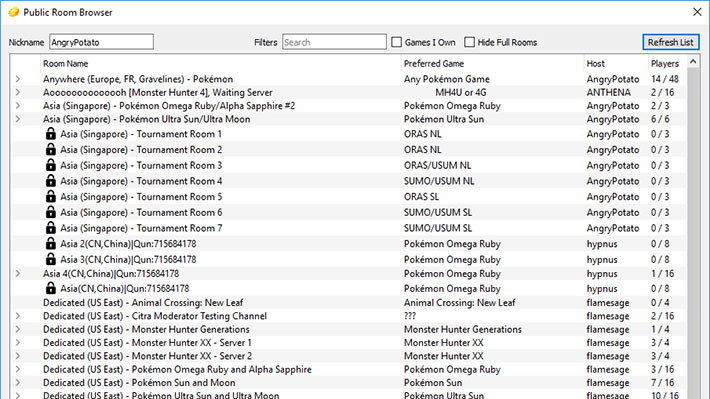Click 'MH4U or 4G' preferred game cell

[x=461, y=92]
